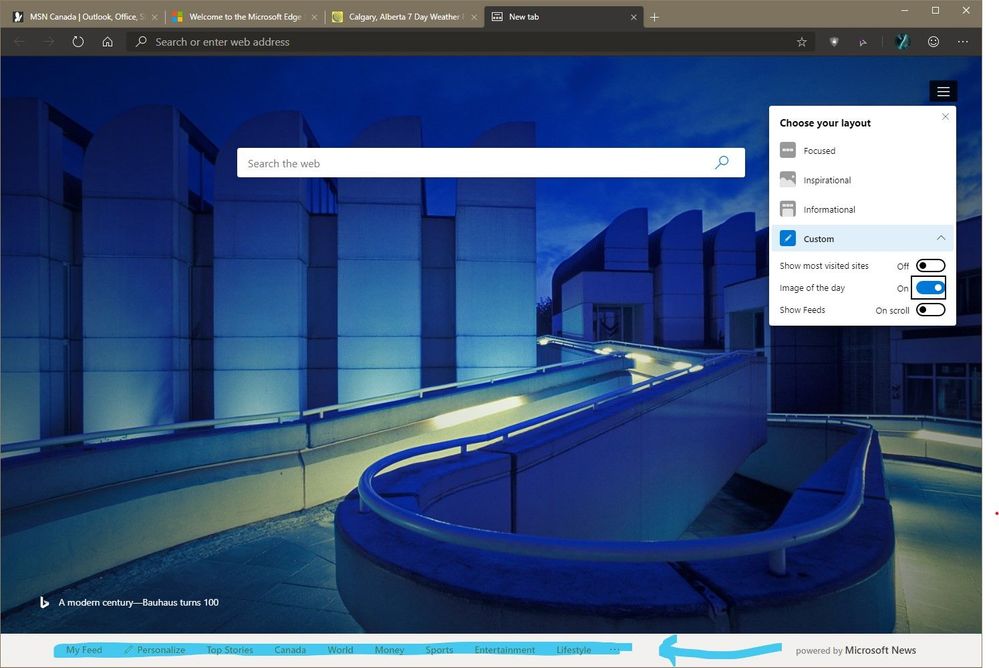Open the My Feed link

coord(84,650)
